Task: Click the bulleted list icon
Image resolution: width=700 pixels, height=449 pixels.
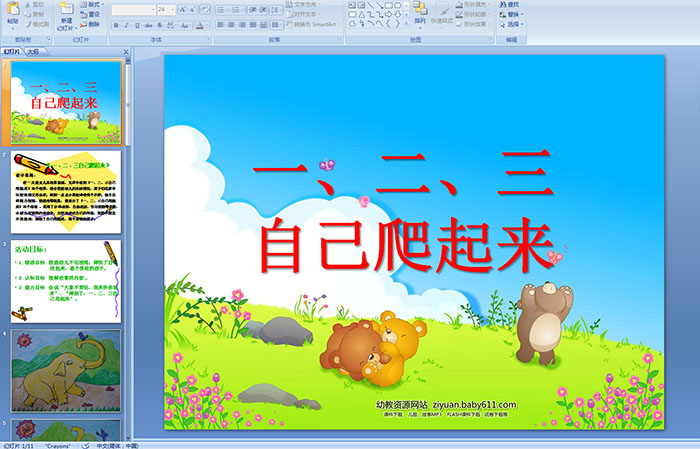Action: 221,10
